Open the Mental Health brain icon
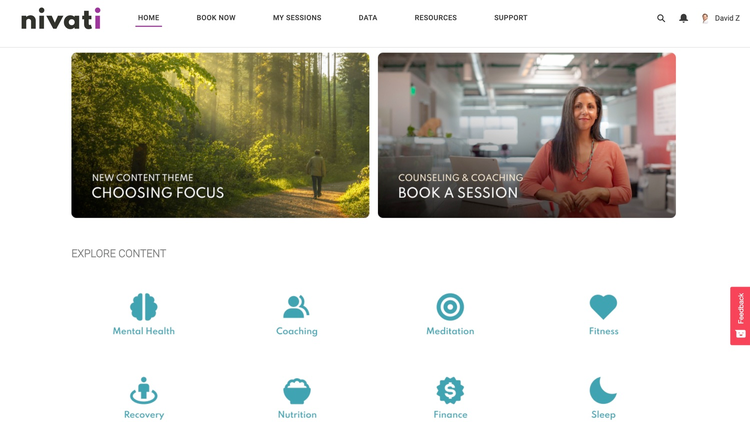This screenshot has width=750, height=422. pyautogui.click(x=143, y=307)
